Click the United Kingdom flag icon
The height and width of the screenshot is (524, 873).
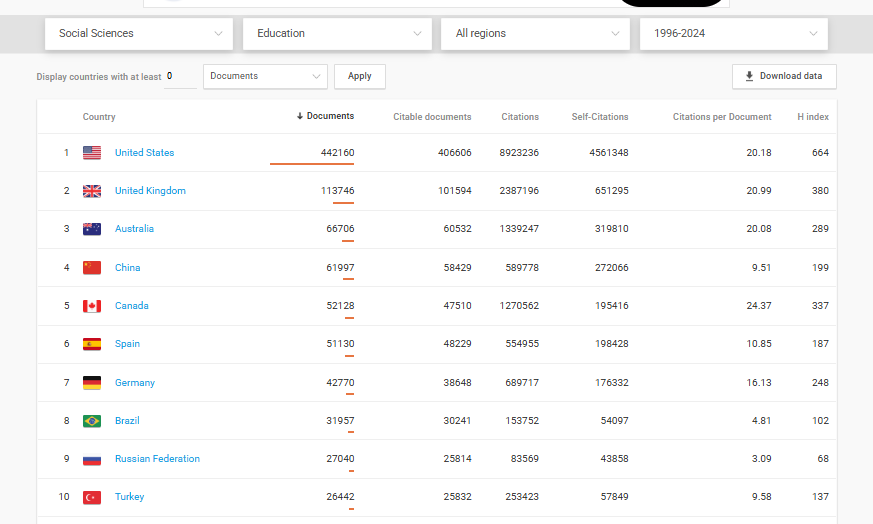(x=92, y=191)
